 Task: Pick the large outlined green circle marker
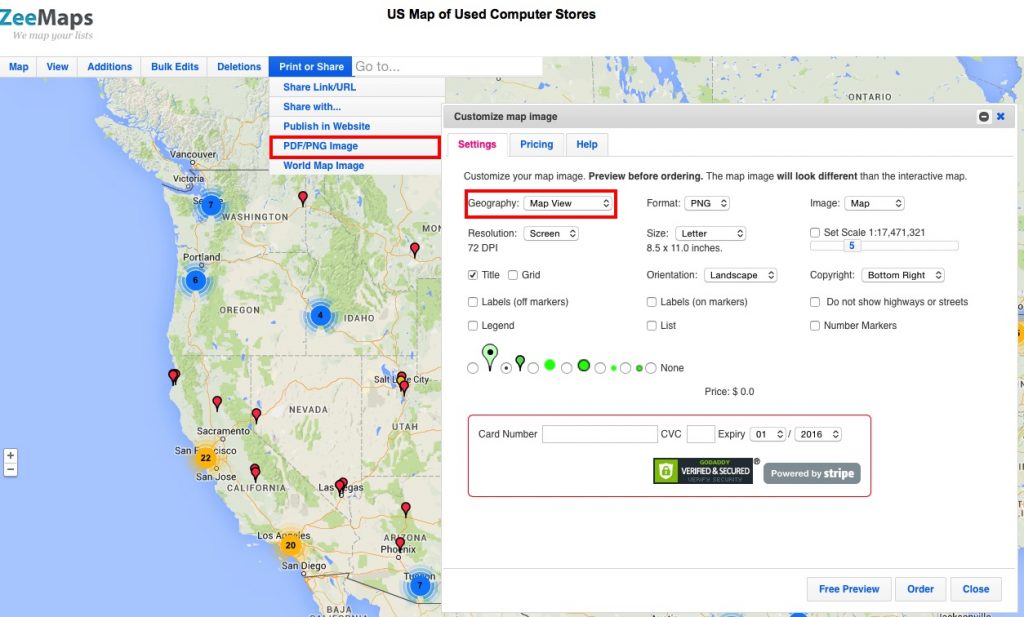567,367
